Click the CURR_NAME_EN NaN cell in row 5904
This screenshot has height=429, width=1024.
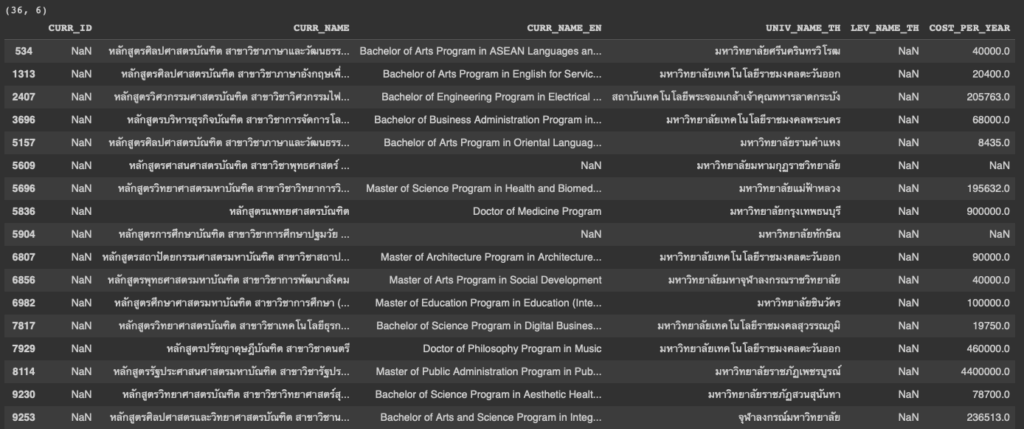(x=591, y=233)
